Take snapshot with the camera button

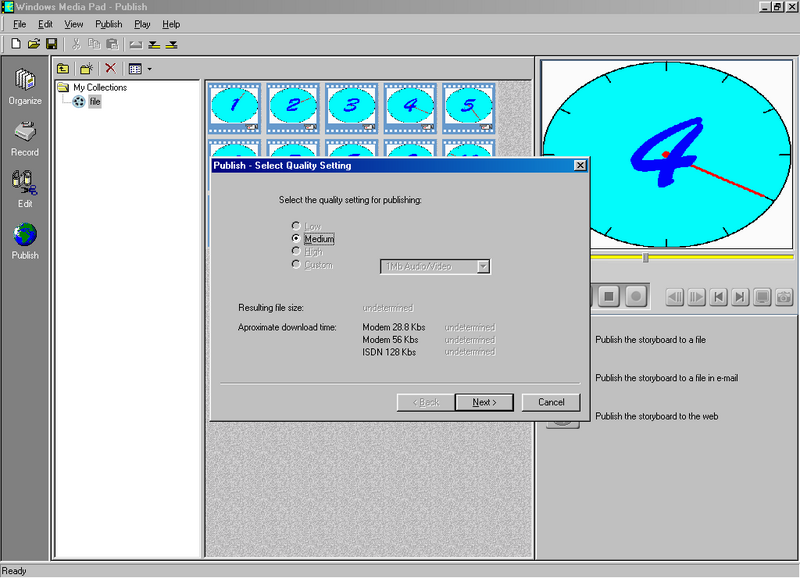tap(784, 297)
